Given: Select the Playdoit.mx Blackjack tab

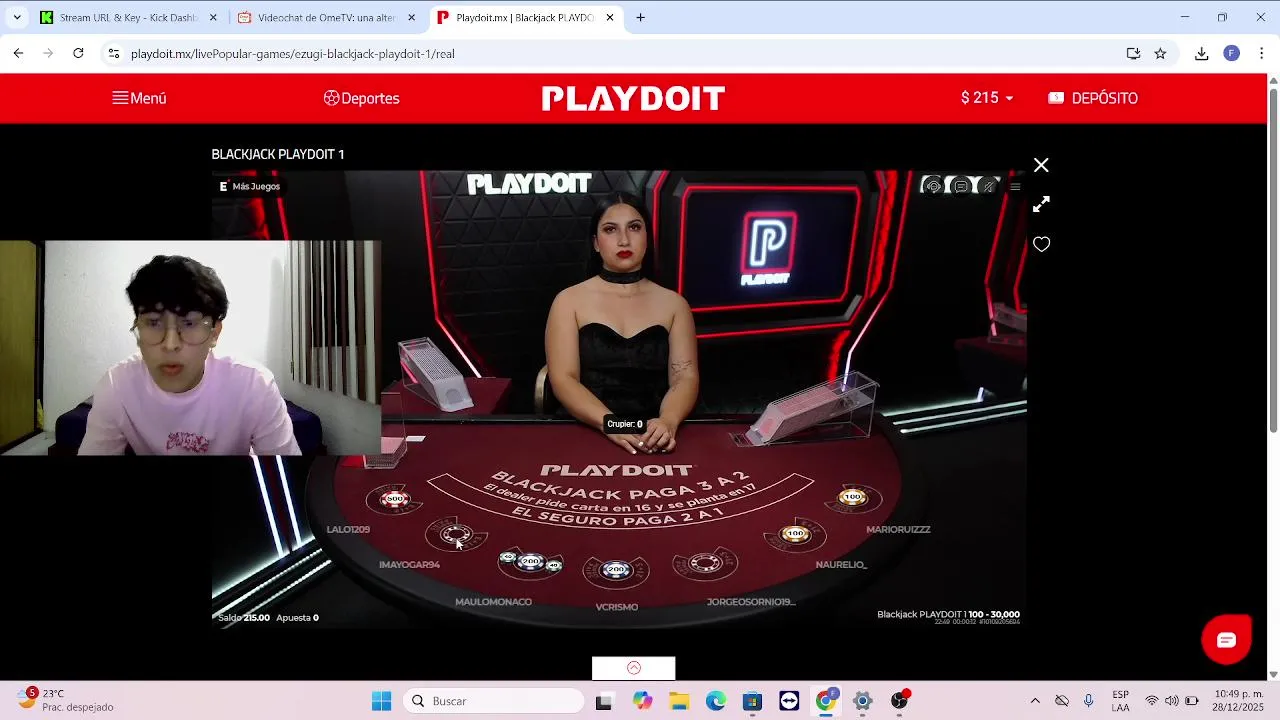Looking at the screenshot, I should pos(526,17).
